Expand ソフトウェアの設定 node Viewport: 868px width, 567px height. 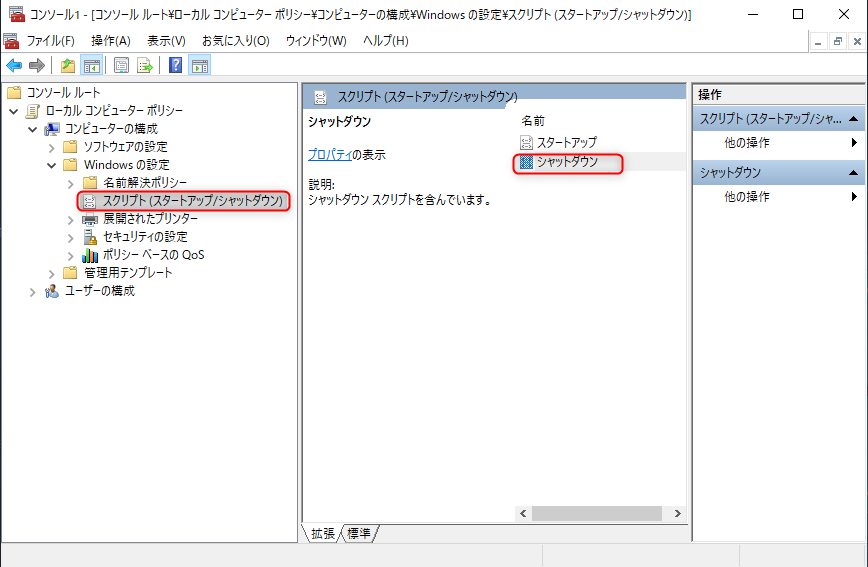[51, 148]
